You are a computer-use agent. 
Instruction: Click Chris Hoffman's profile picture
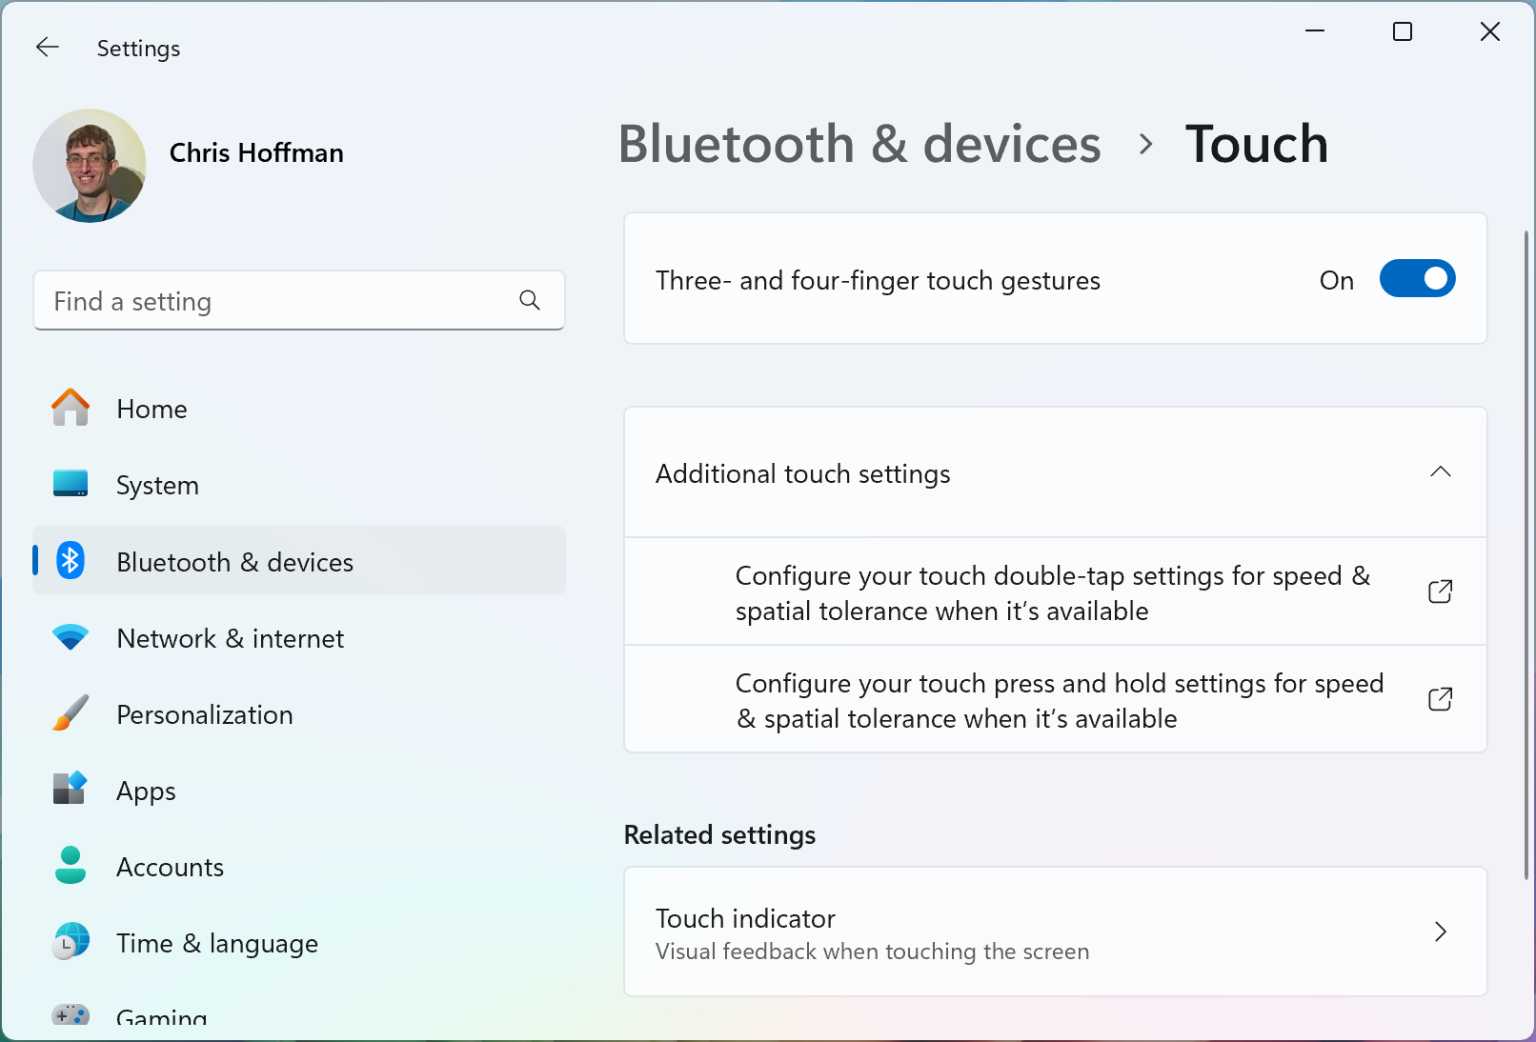(90, 165)
